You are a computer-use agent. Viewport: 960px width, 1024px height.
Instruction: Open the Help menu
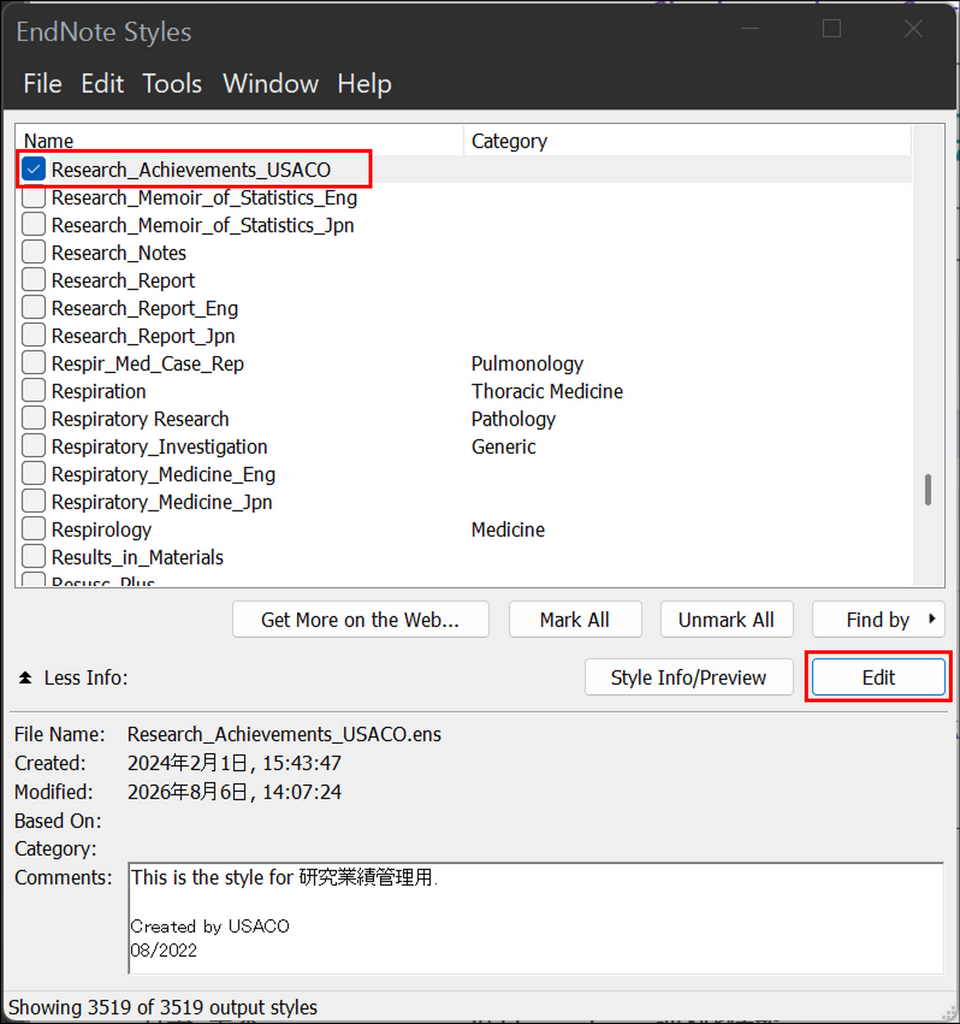364,84
